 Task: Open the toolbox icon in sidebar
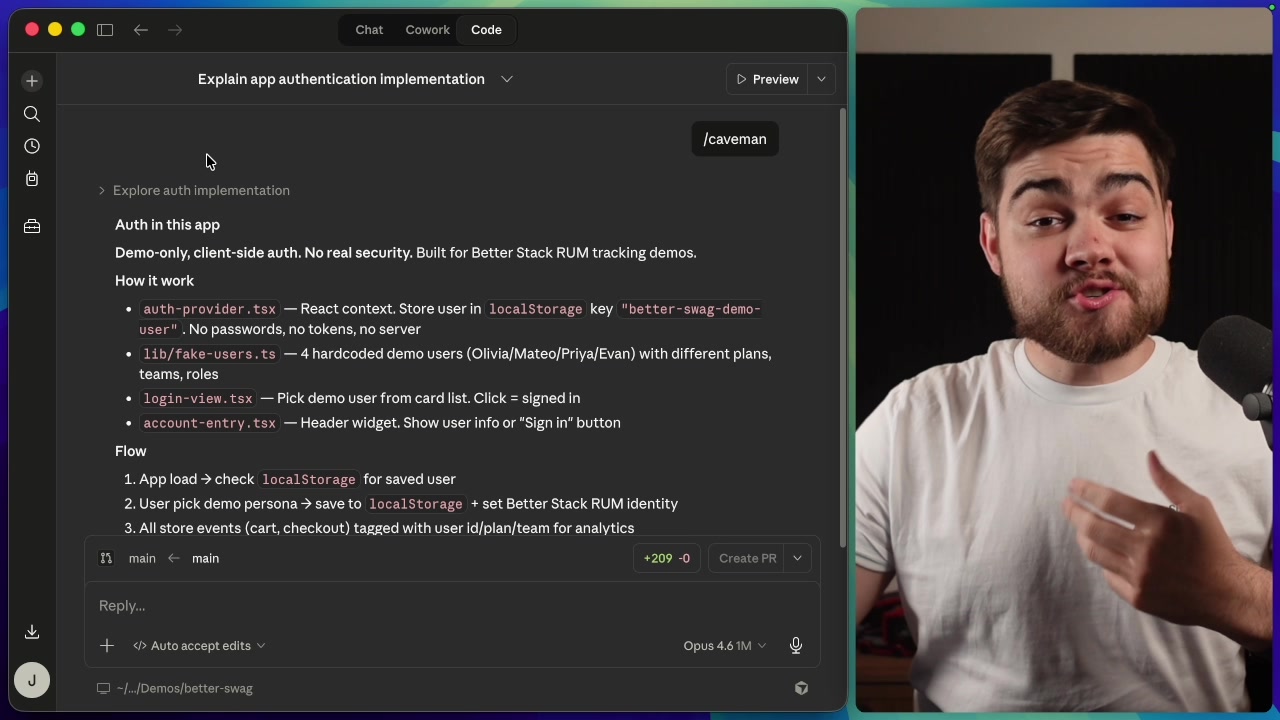(x=32, y=227)
